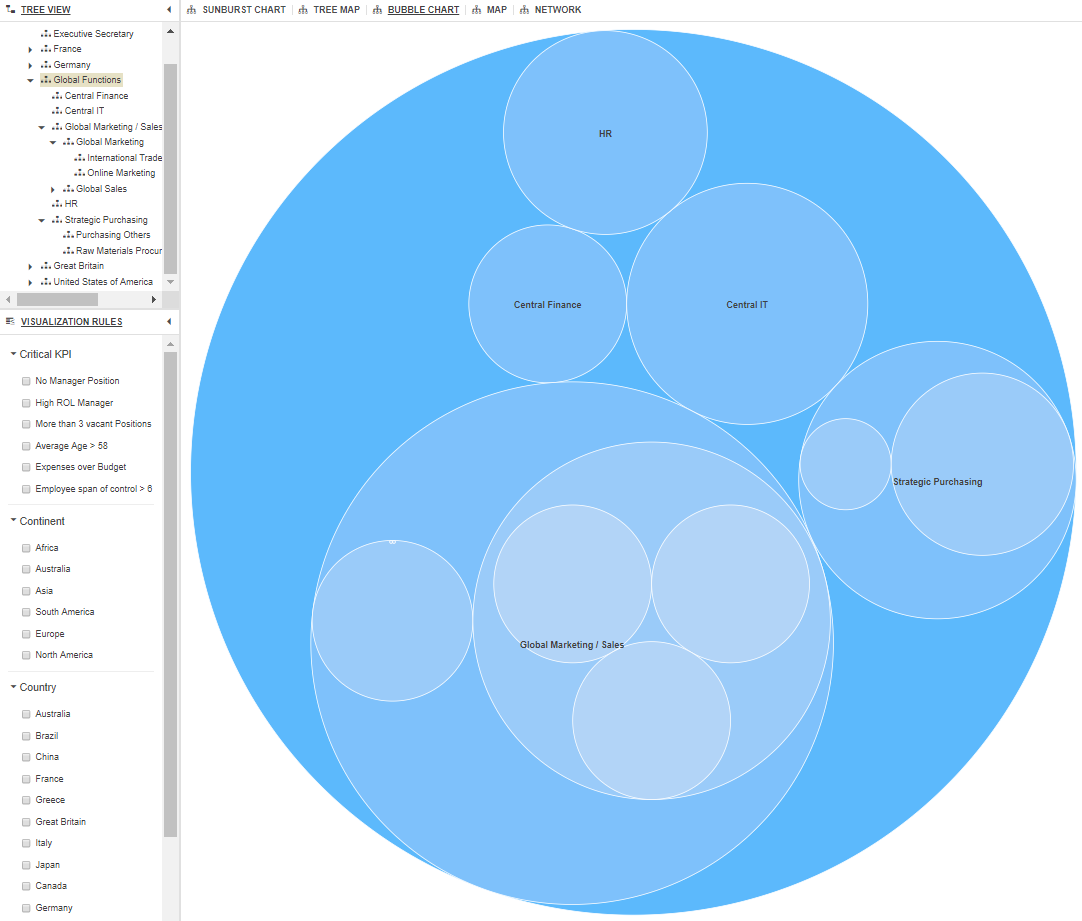Collapse the Critical KPI section

pyautogui.click(x=13, y=354)
